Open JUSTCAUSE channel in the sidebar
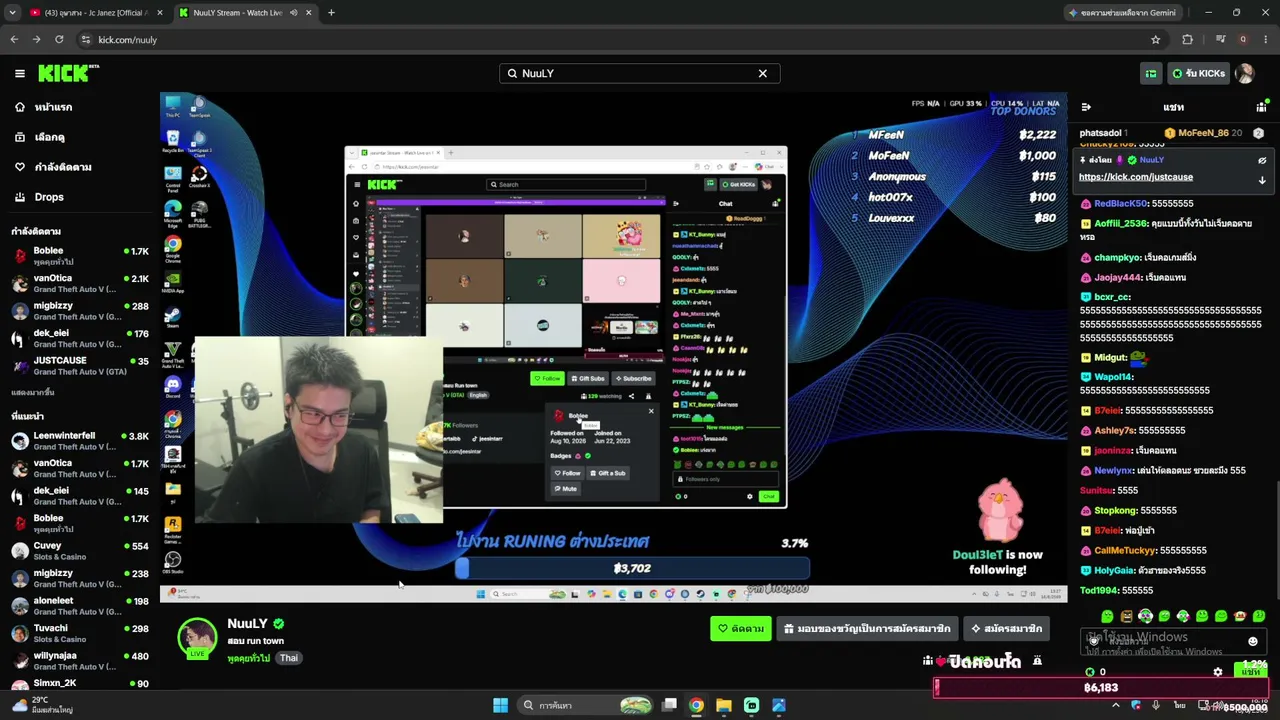This screenshot has width=1280, height=720. pos(80,366)
